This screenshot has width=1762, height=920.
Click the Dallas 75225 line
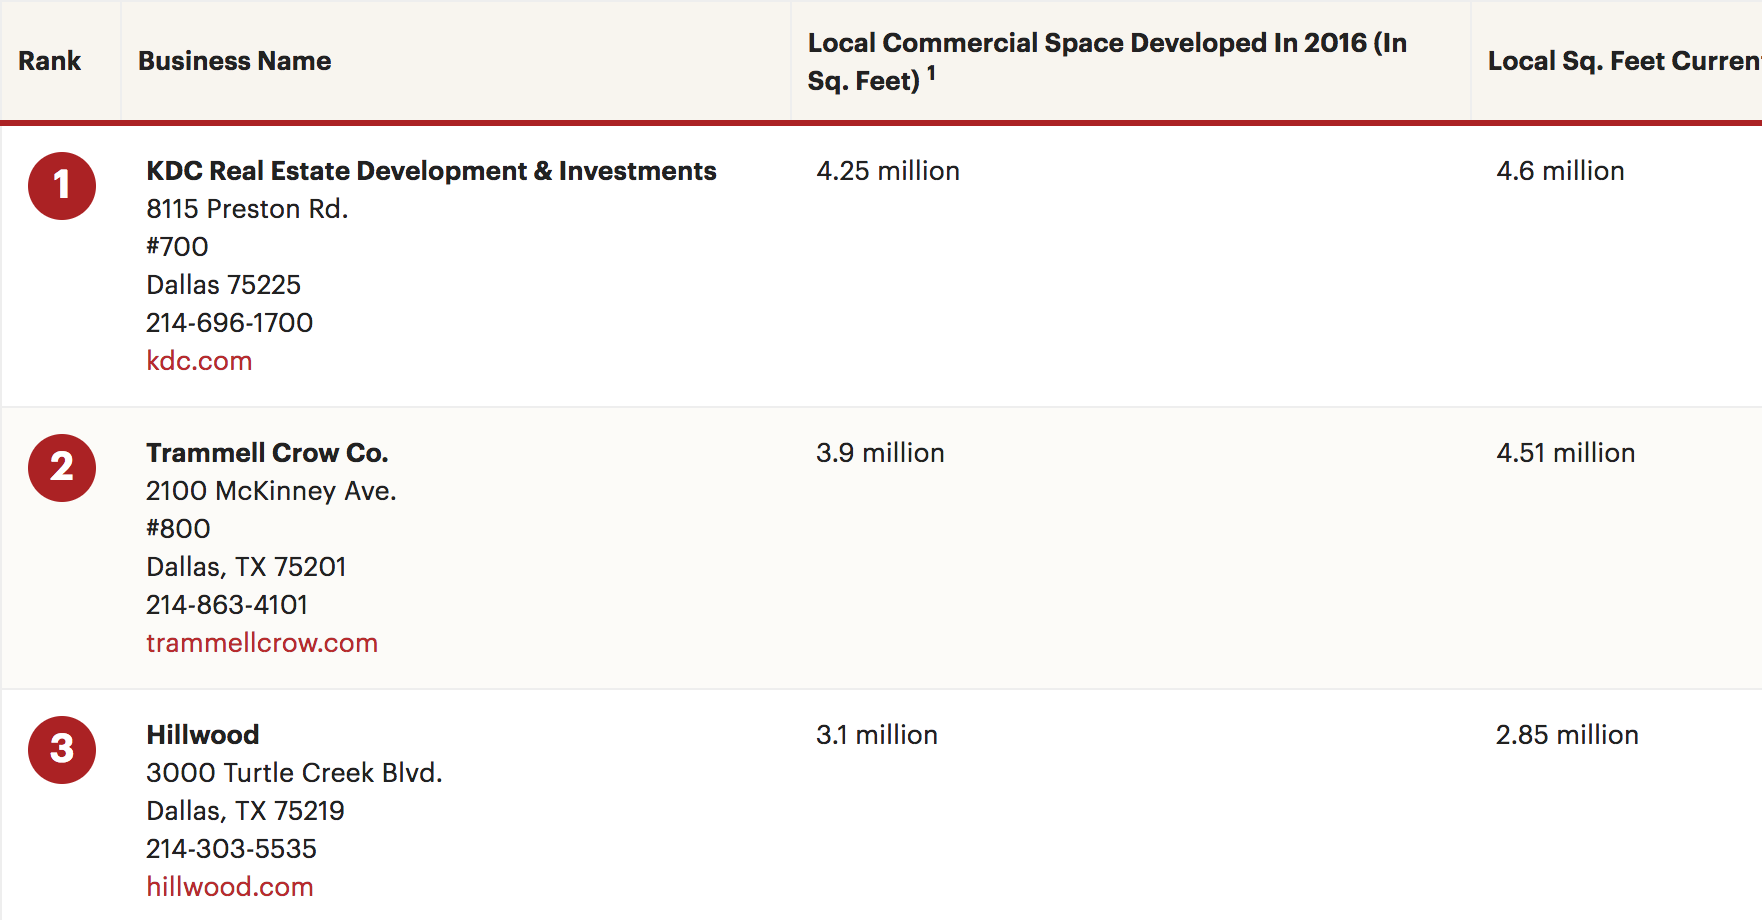pos(223,285)
